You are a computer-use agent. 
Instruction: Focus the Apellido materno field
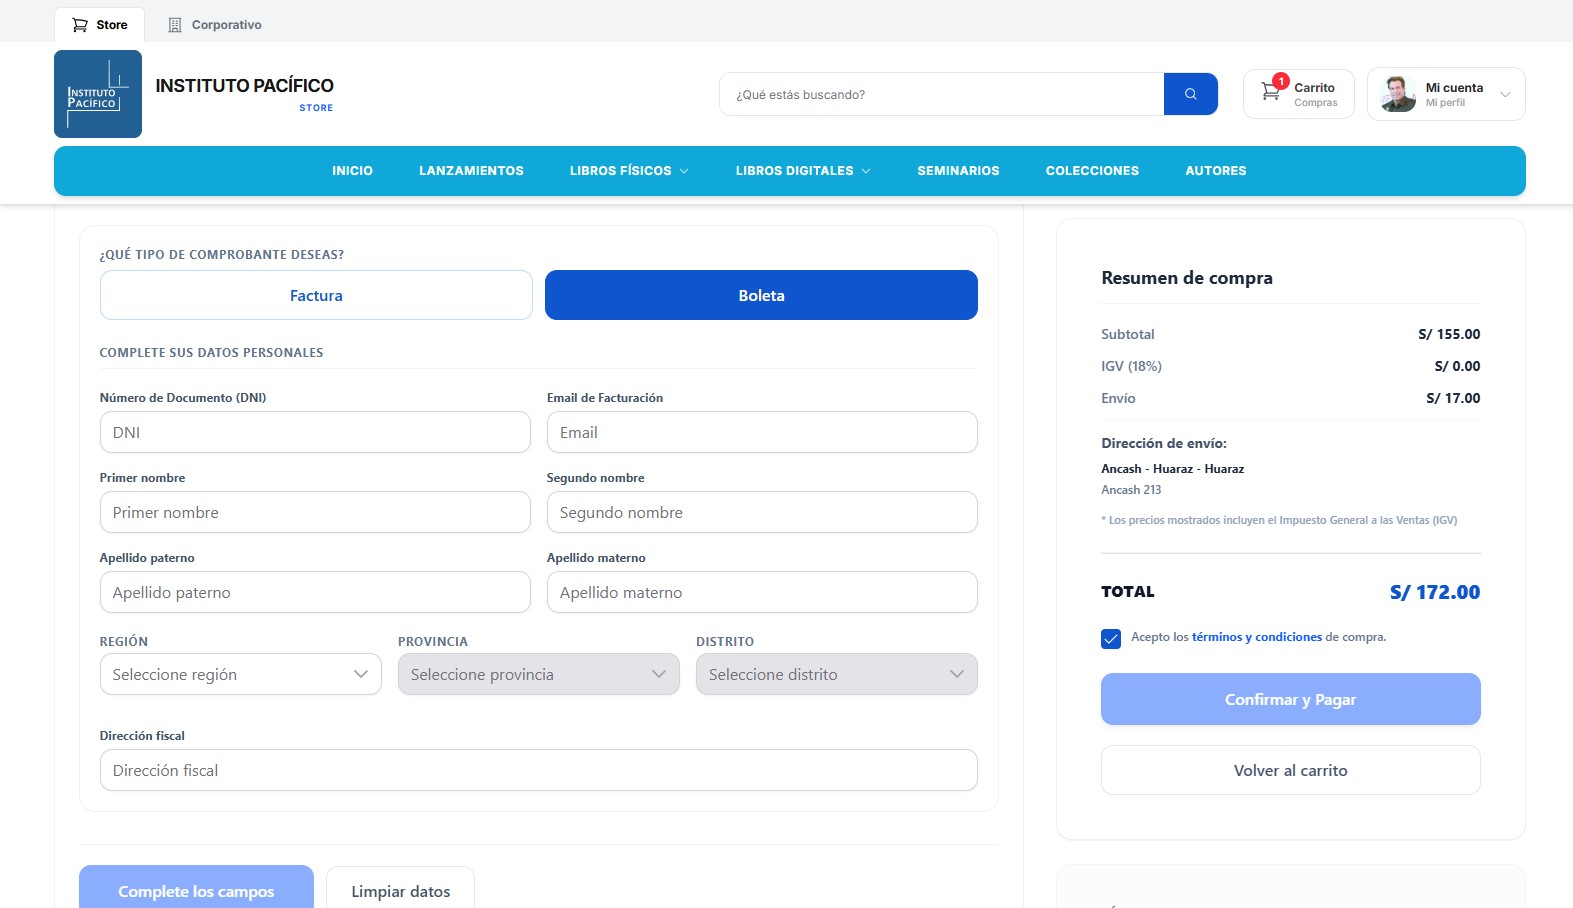point(762,592)
